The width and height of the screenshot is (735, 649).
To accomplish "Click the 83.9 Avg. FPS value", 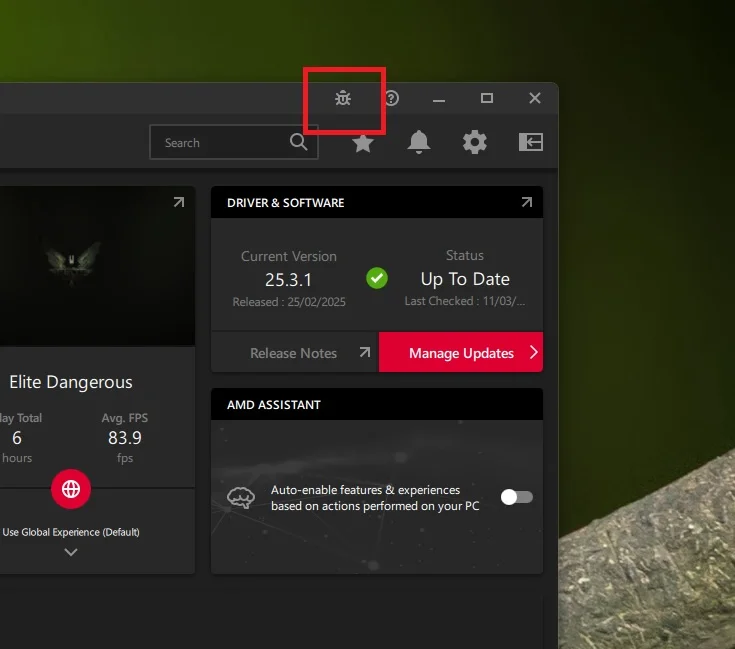I will 125,438.
